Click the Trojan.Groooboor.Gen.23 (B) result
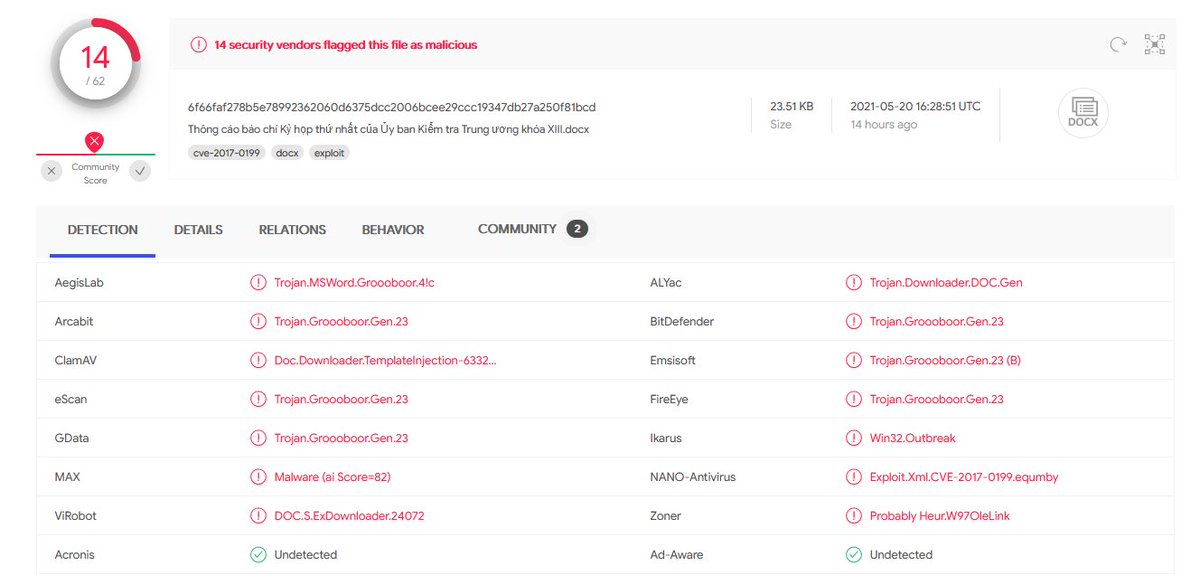Screen dimensions: 1200x575 pyautogui.click(x=945, y=360)
